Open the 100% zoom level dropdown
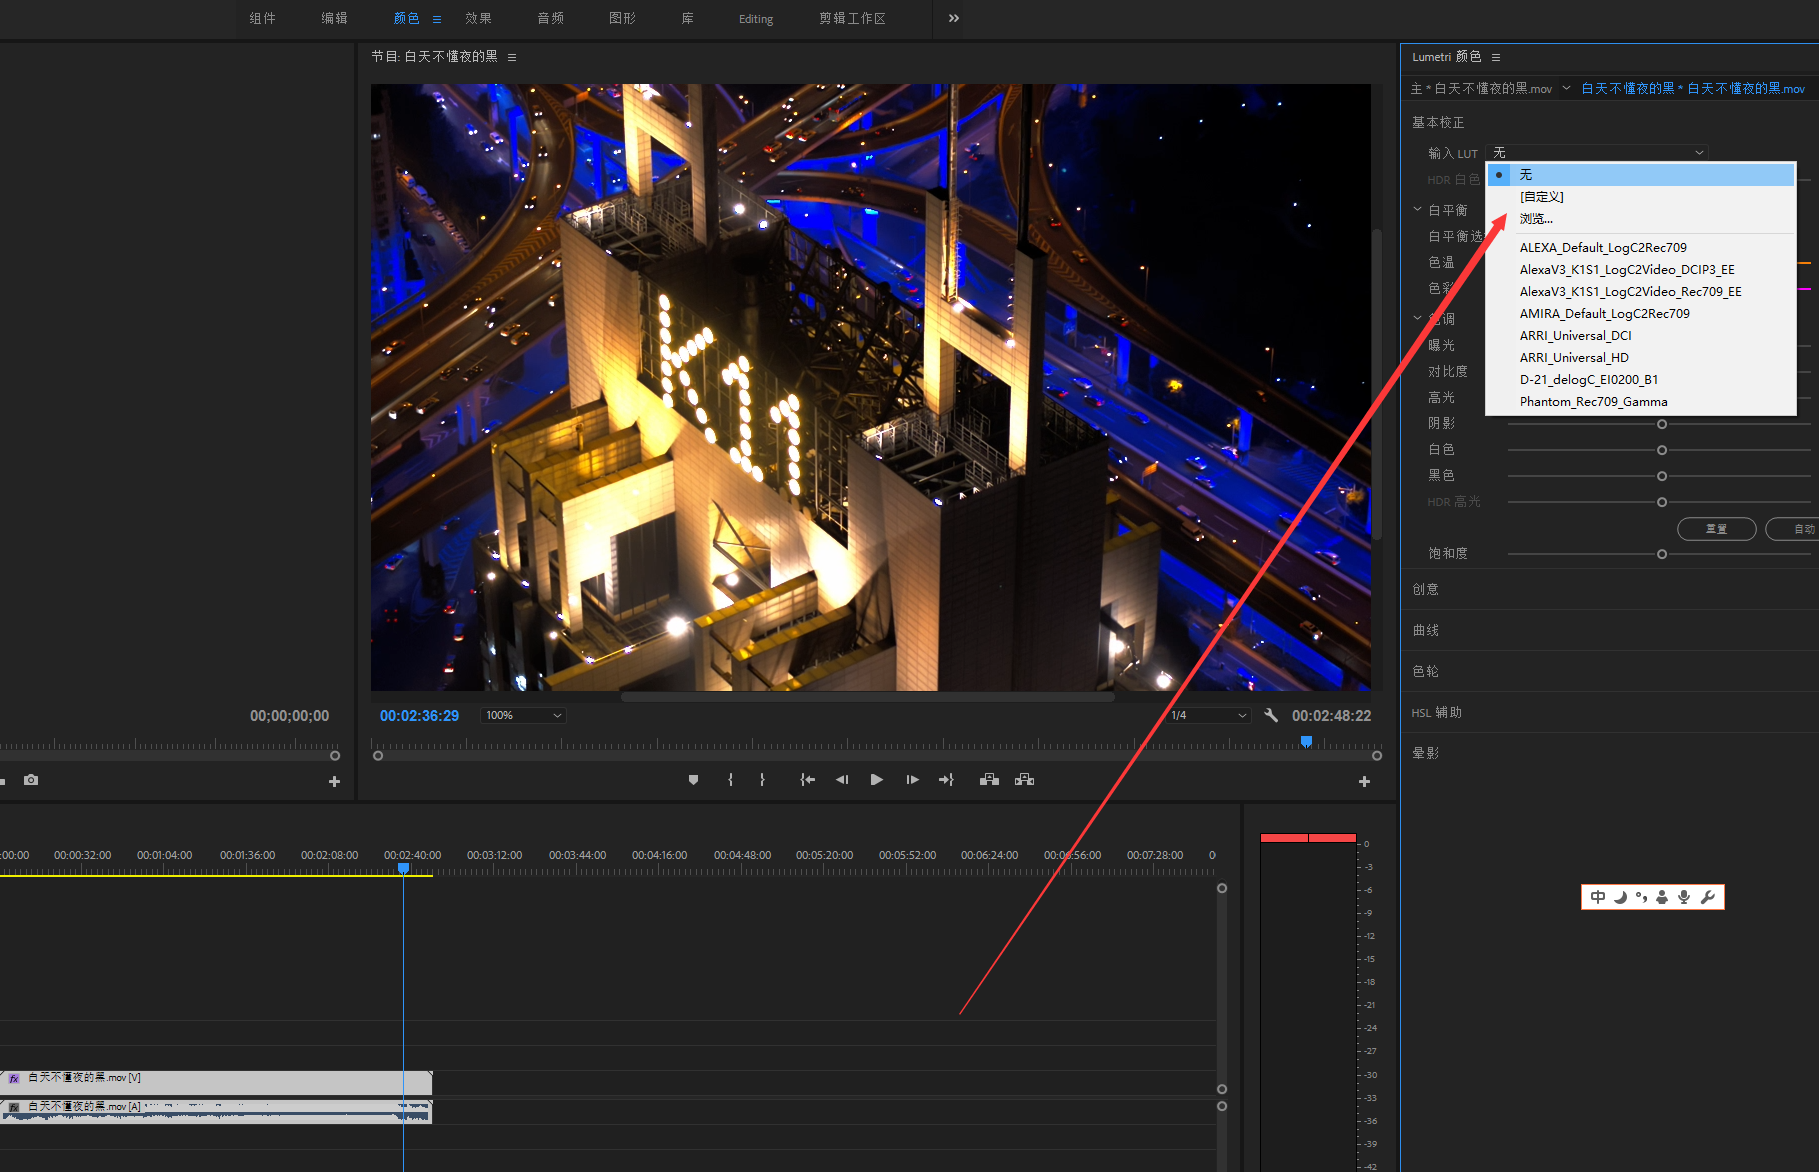Viewport: 1819px width, 1172px height. click(x=523, y=715)
